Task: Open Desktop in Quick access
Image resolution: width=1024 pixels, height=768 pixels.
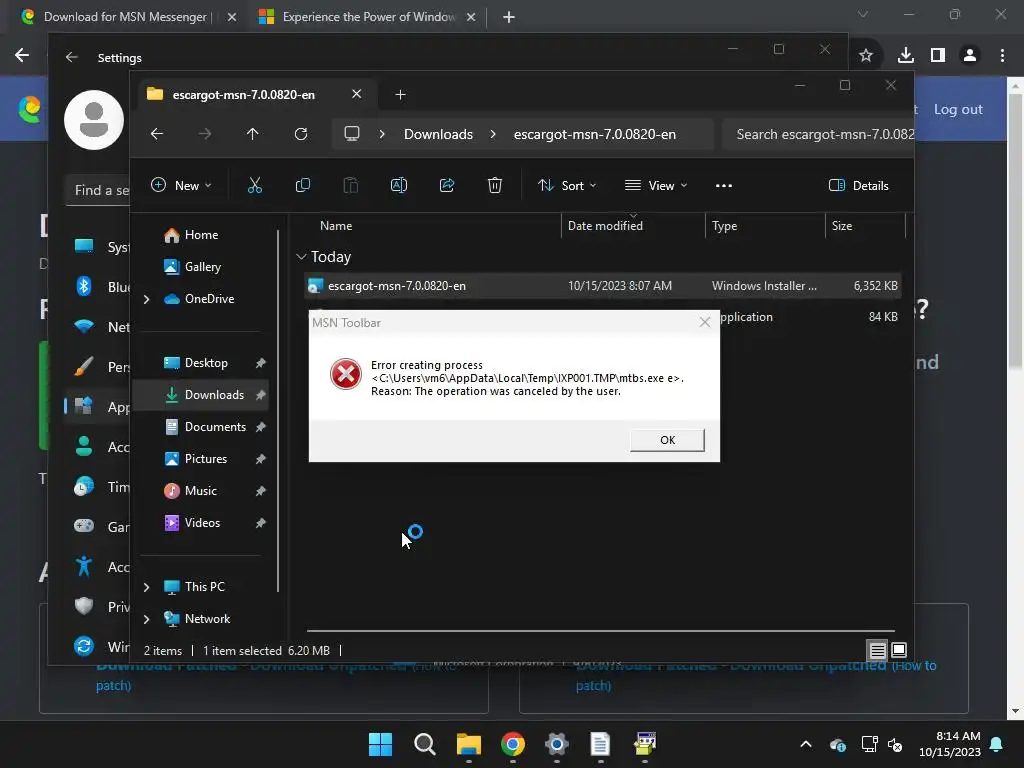Action: point(206,362)
